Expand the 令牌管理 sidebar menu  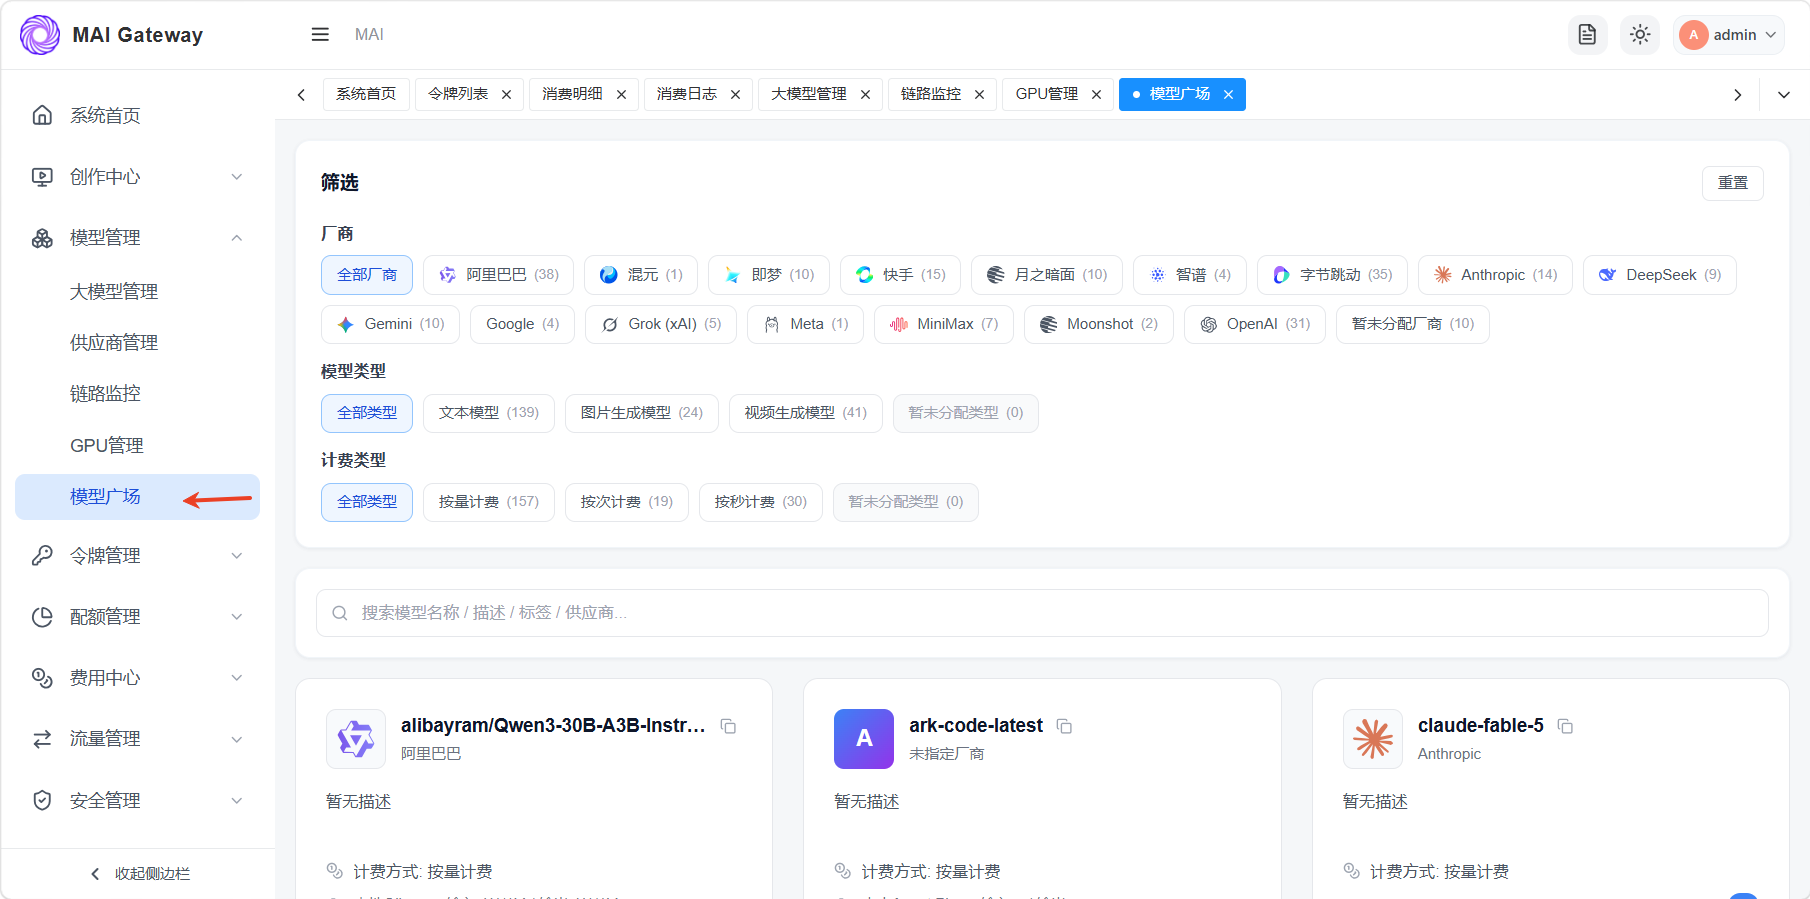pyautogui.click(x=138, y=556)
